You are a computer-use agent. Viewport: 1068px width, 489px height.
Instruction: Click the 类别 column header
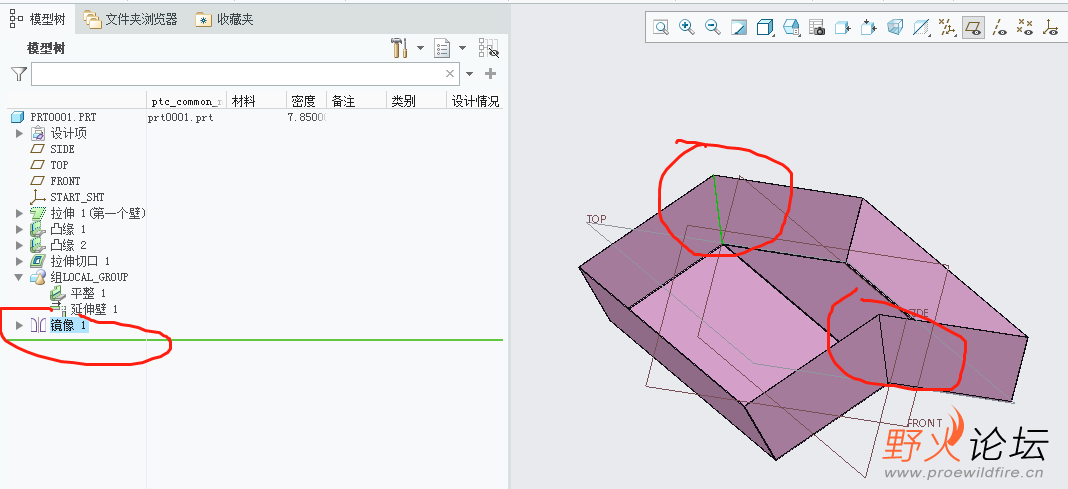416,101
